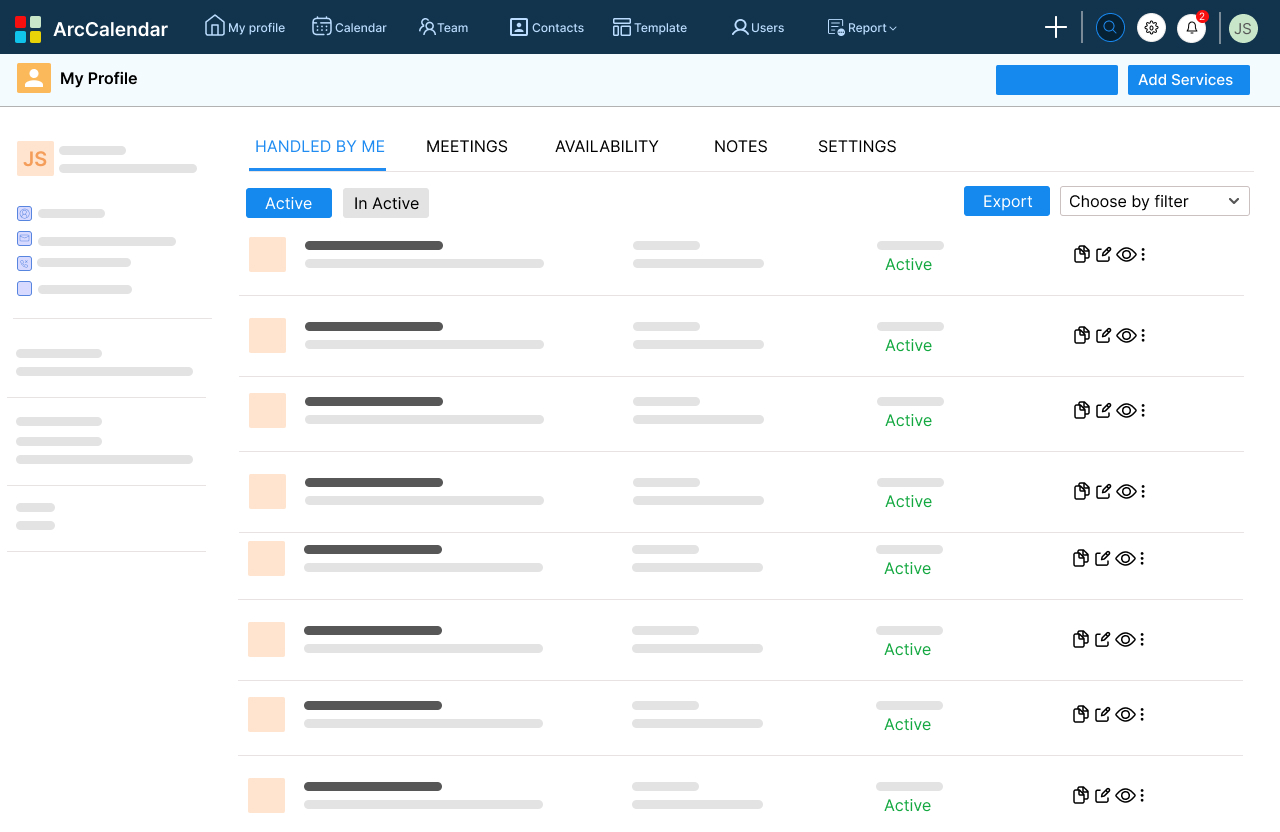Click the ArcCalendar logo

click(x=91, y=29)
